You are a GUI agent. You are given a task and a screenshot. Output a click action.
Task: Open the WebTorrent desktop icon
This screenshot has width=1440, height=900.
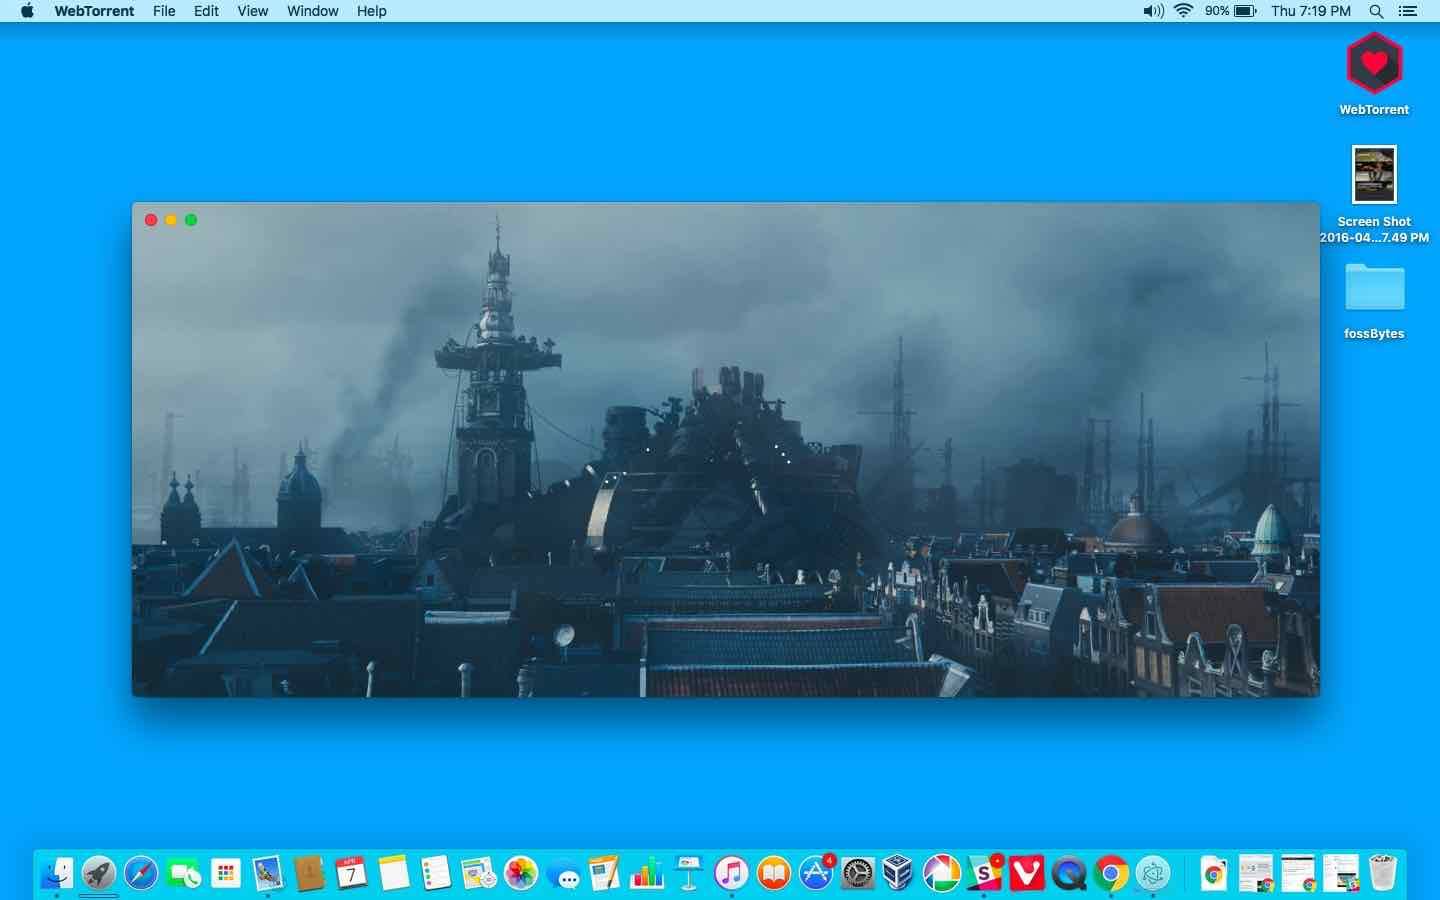click(1374, 63)
